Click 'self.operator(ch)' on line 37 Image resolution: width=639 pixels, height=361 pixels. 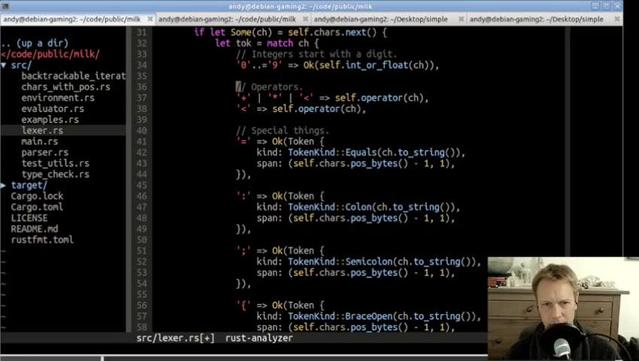(379, 98)
